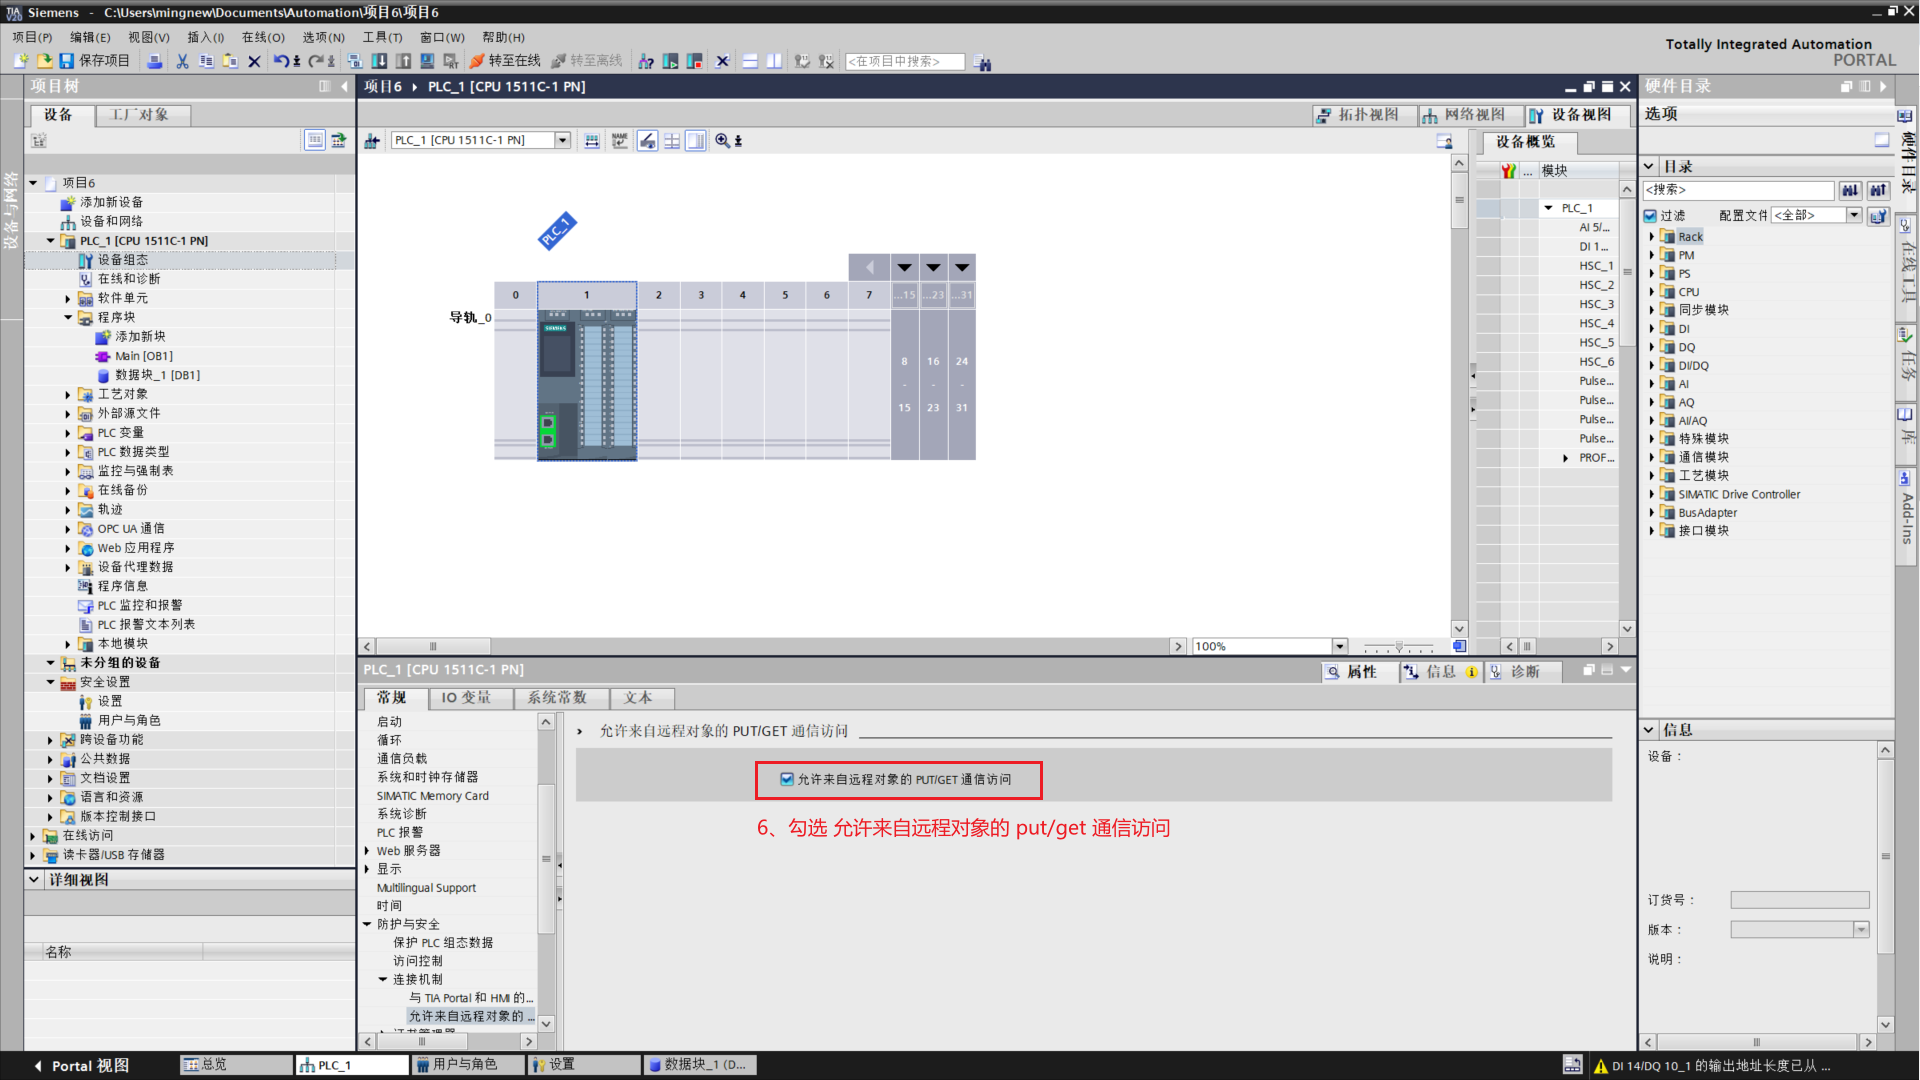Expand the CPU folder in hardware catalog
The height and width of the screenshot is (1080, 1920).
tap(1652, 292)
